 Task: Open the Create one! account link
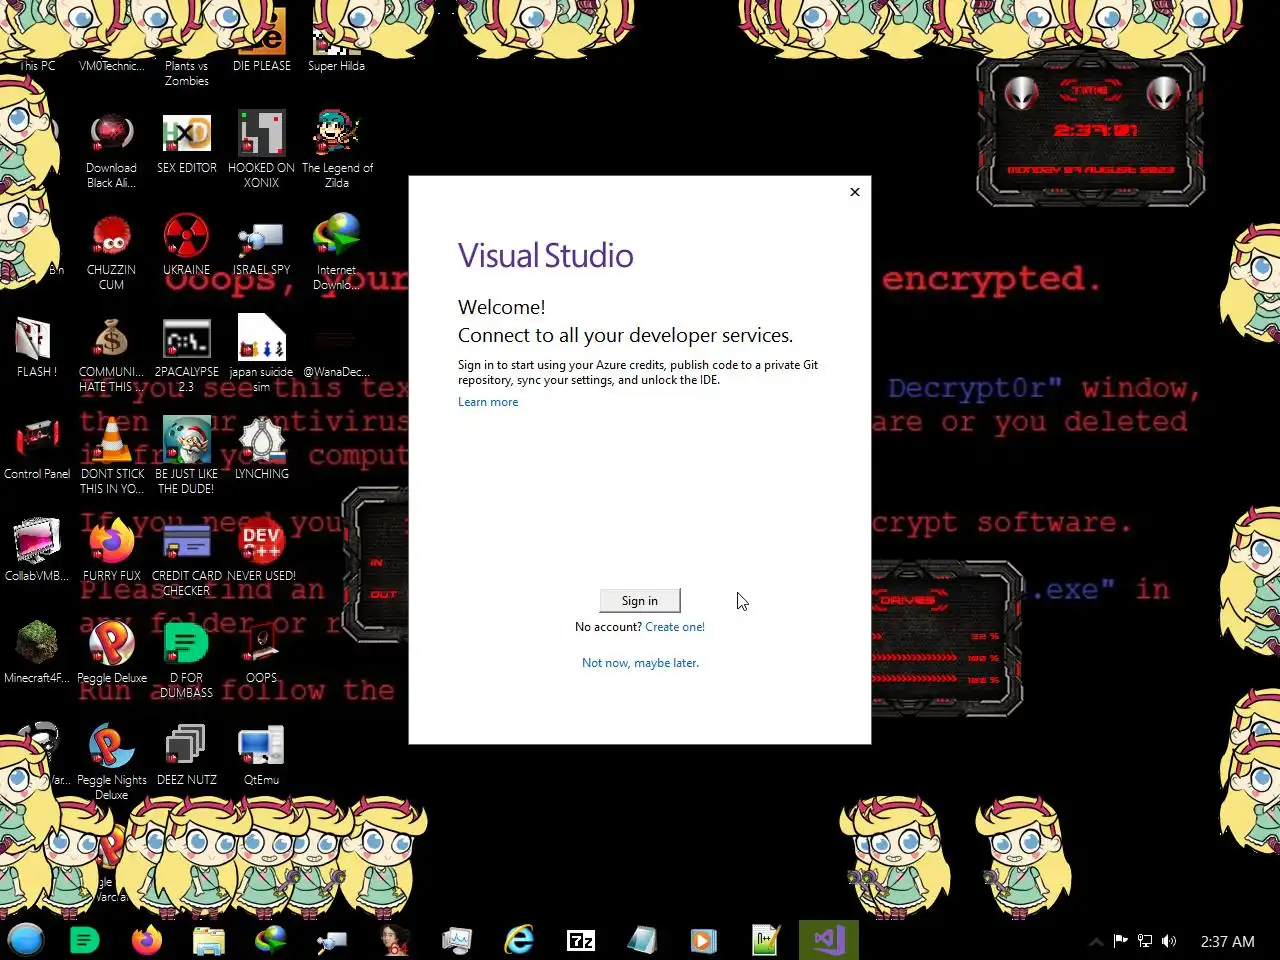point(675,627)
